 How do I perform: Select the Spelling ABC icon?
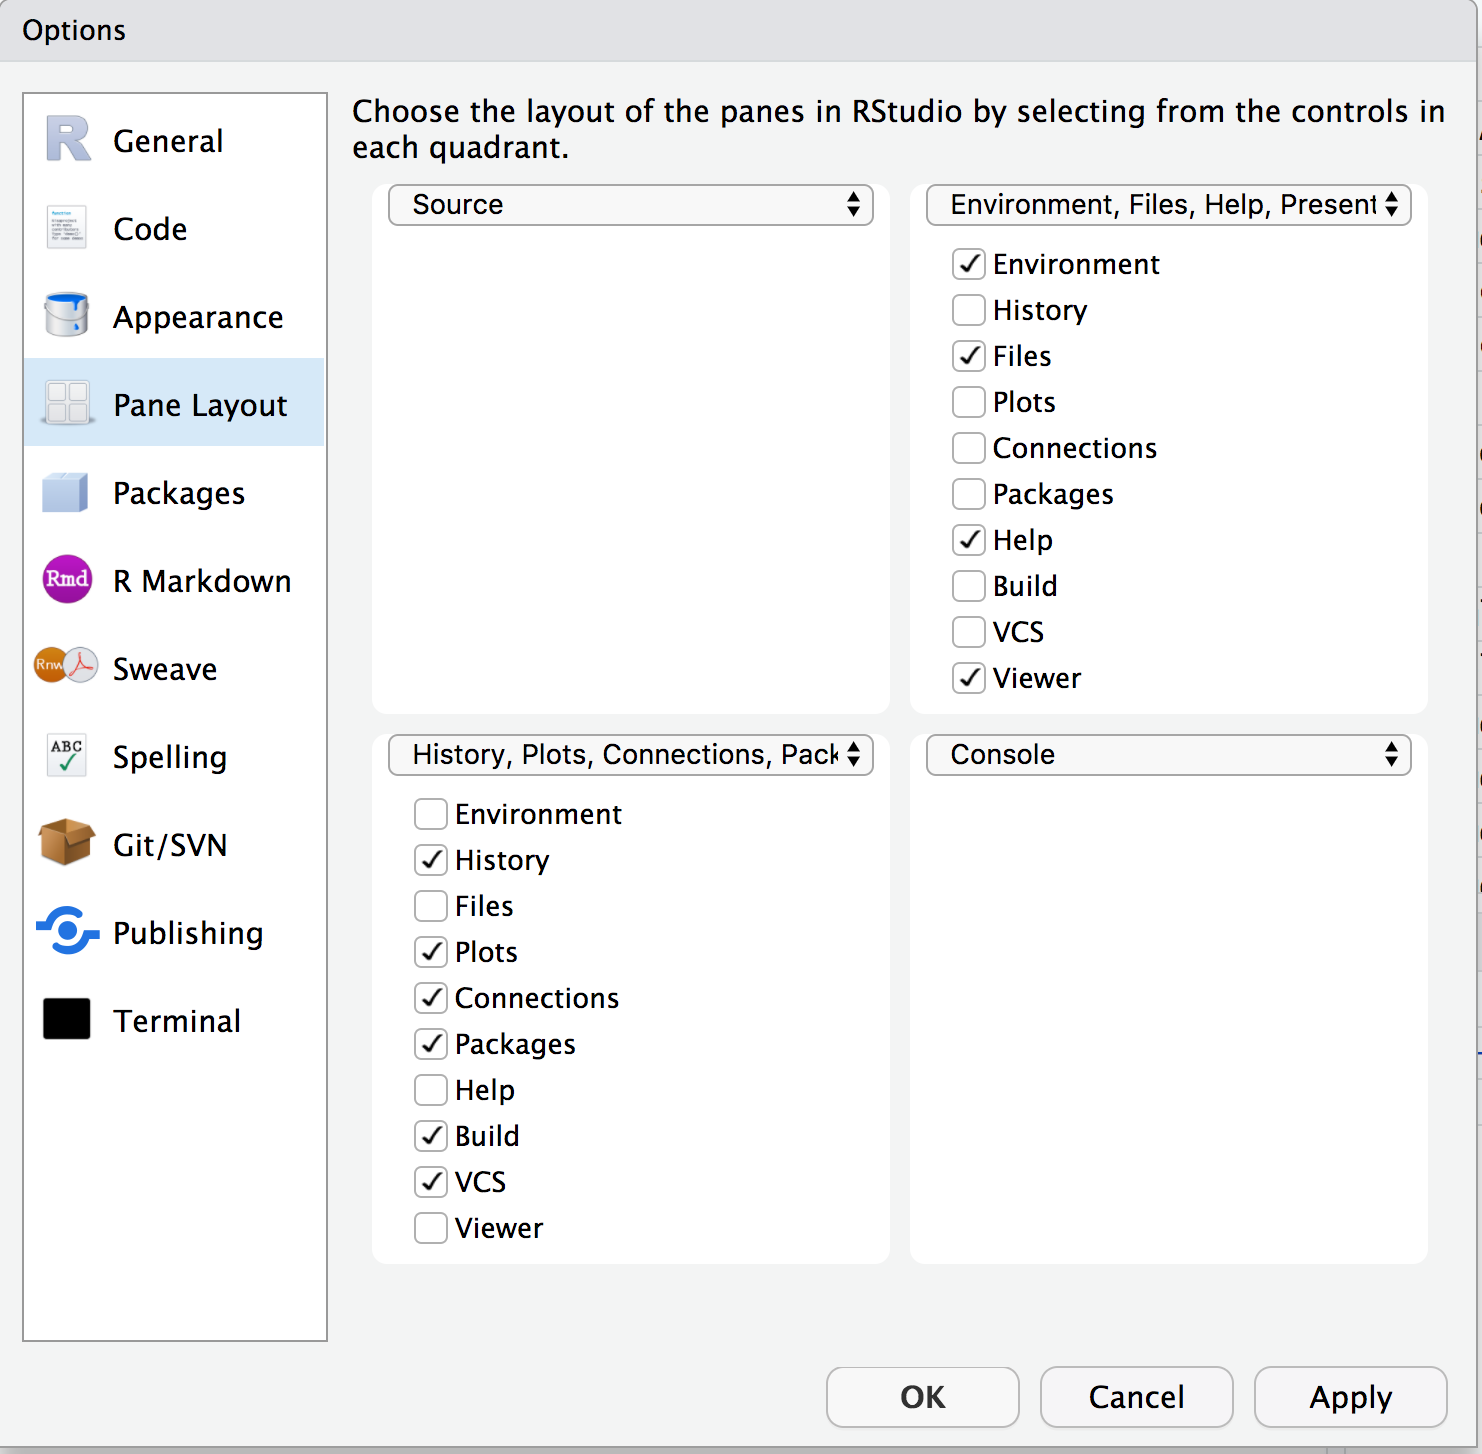66,755
